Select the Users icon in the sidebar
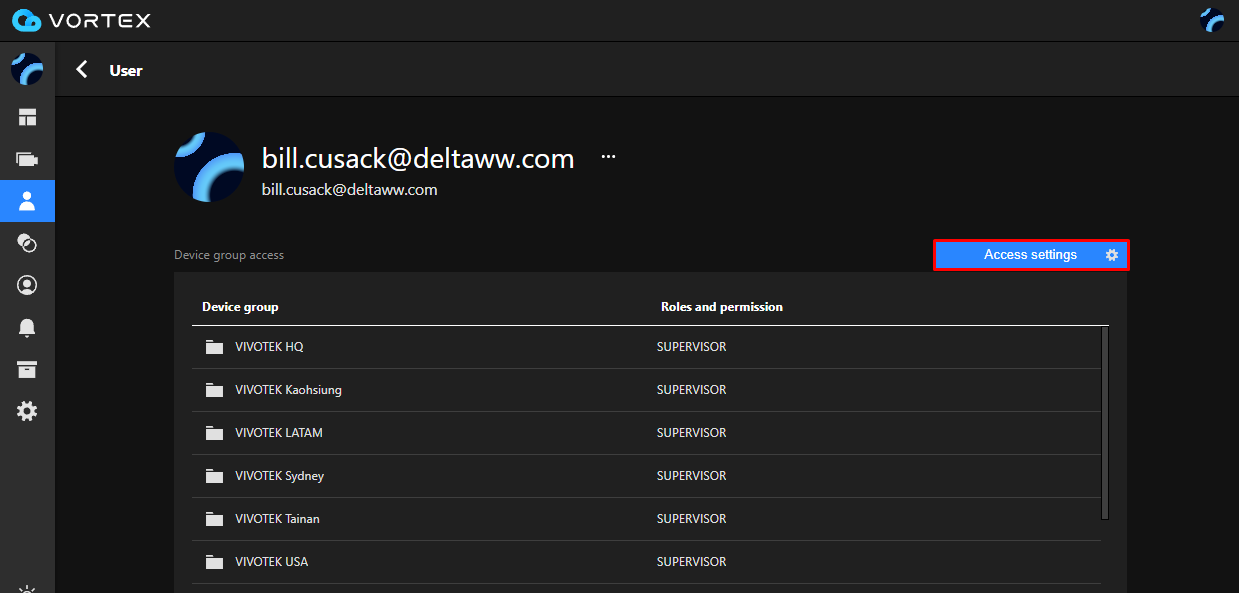Image resolution: width=1239 pixels, height=593 pixels. 27,201
